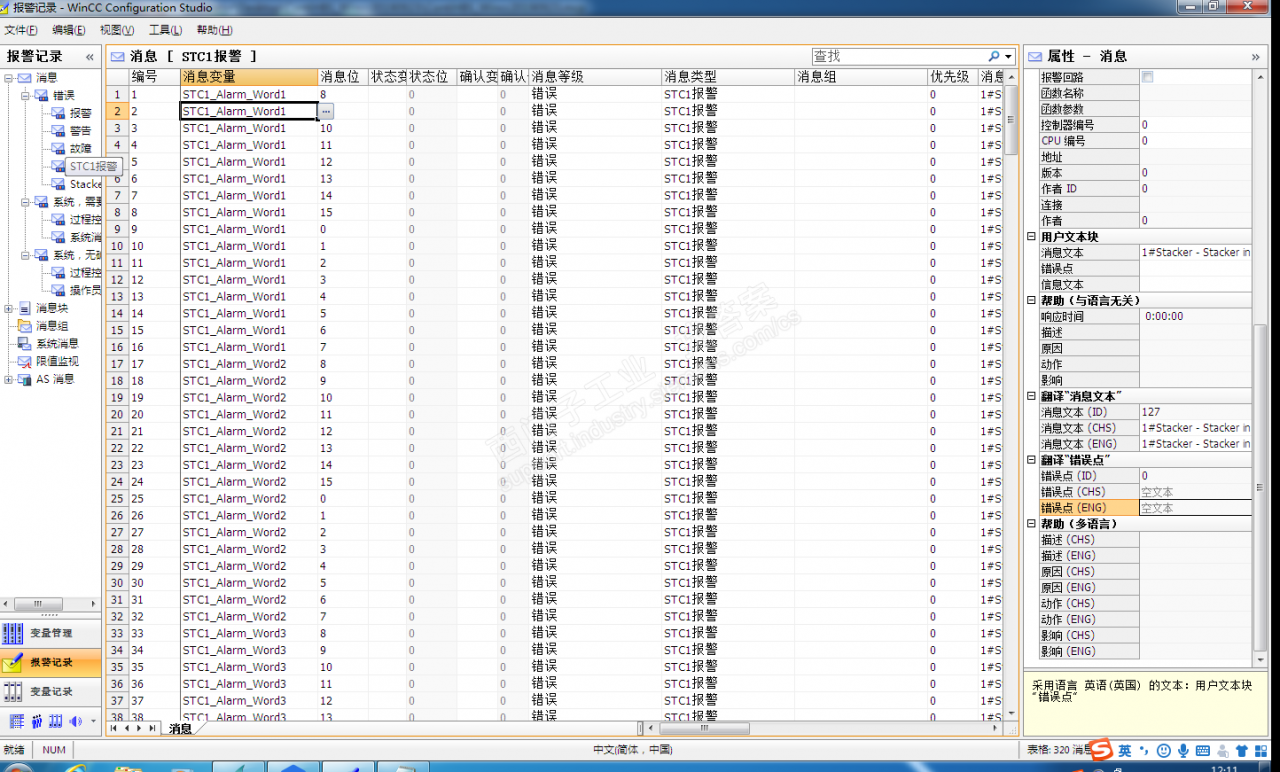1280x772 pixels.
Task: Open the 文件(F) menu
Action: tap(20, 31)
